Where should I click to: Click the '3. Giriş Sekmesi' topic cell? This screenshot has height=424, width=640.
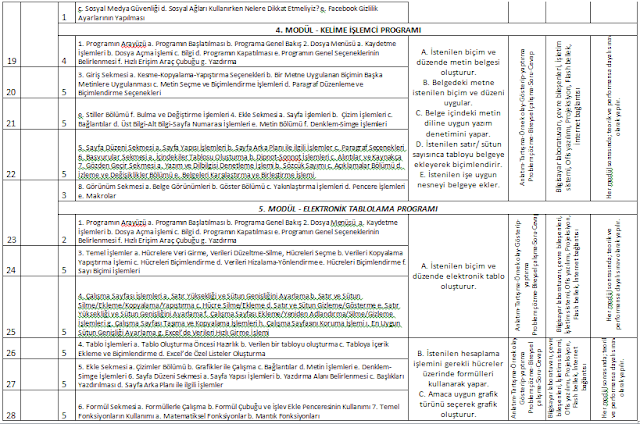[242, 83]
